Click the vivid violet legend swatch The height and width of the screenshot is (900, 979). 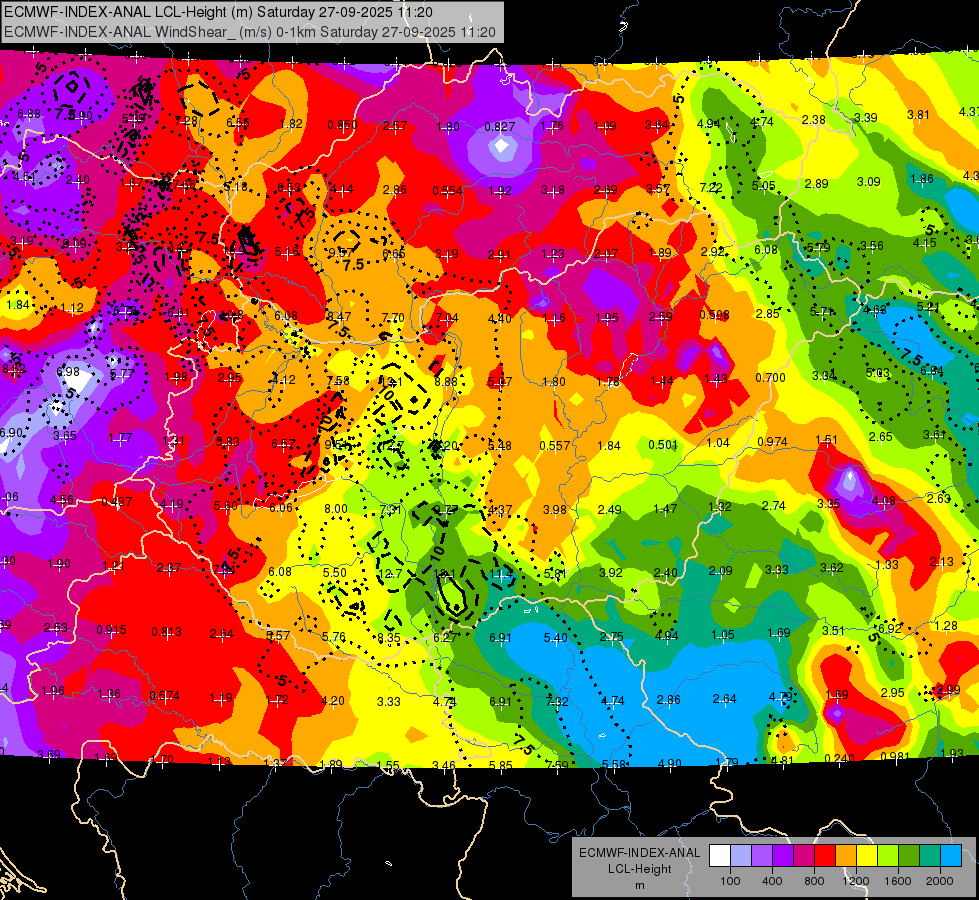click(x=783, y=856)
